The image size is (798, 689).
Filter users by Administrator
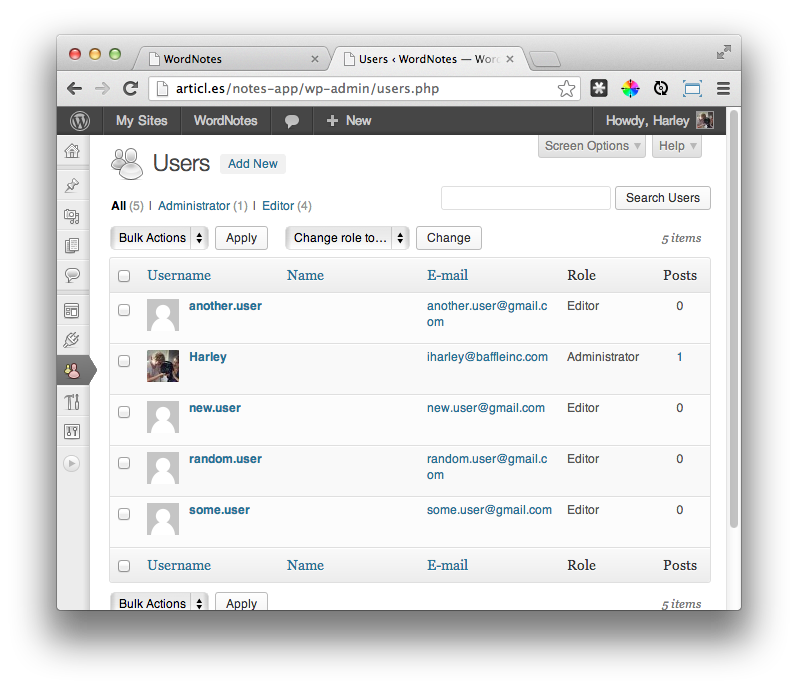(x=194, y=206)
